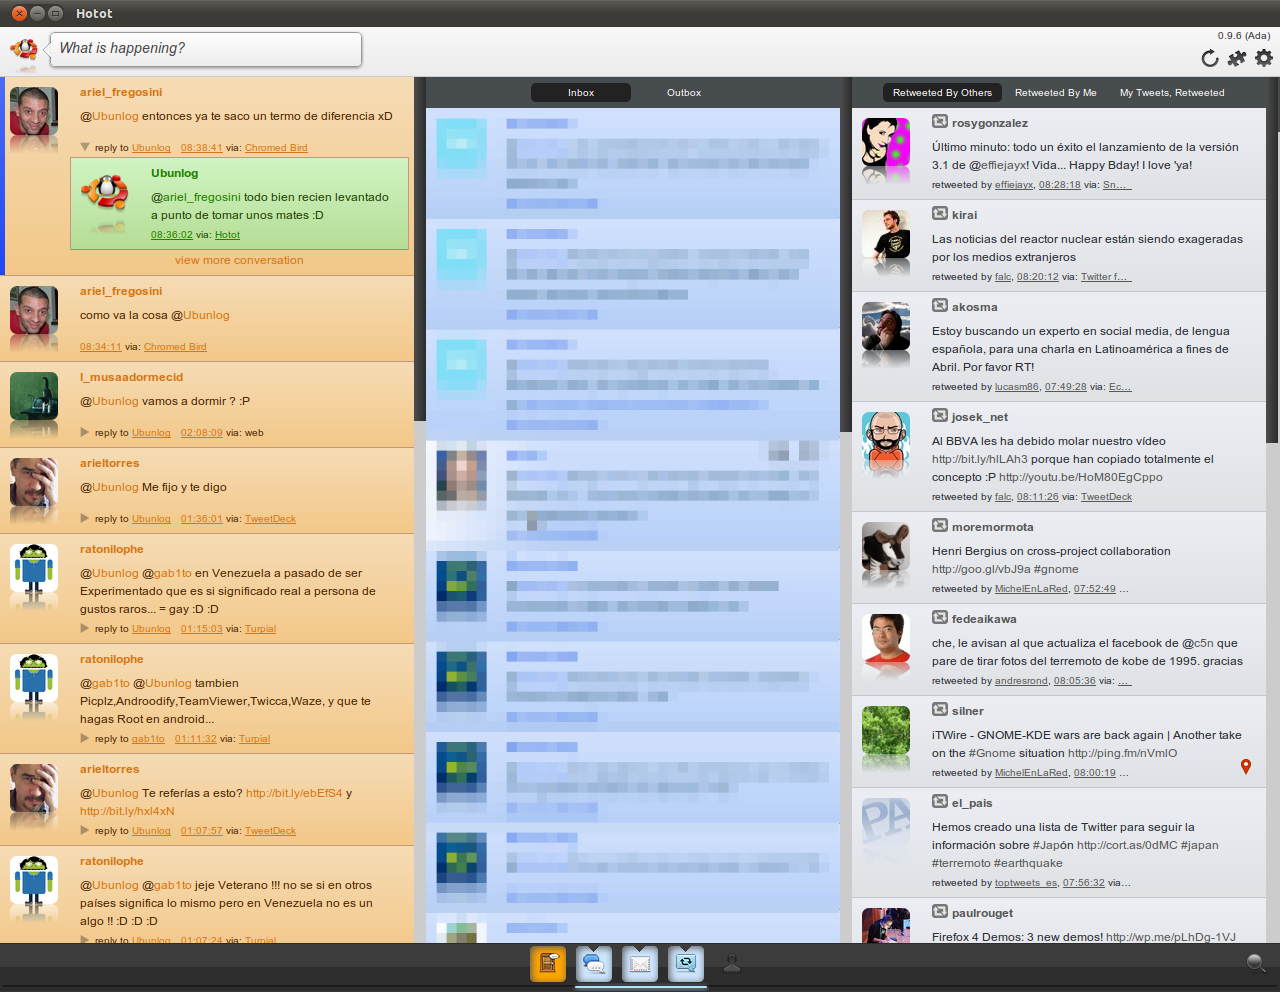Expand reply on 'Me fijo y te digo' tweet
The width and height of the screenshot is (1280, 992).
(85, 519)
